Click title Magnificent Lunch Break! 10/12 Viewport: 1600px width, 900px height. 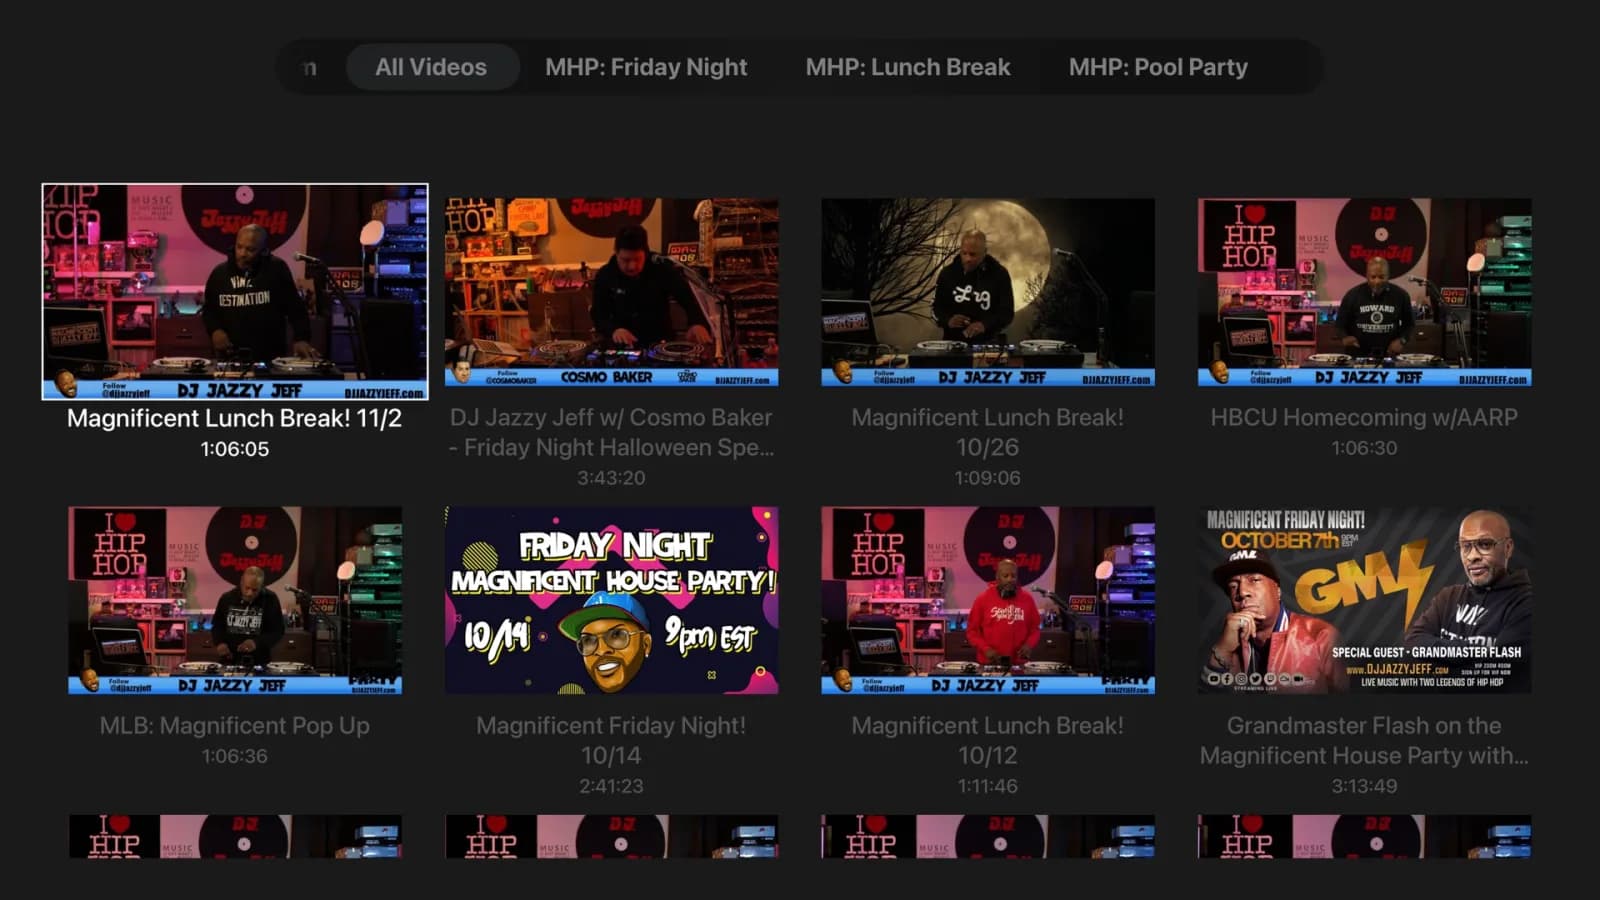coord(988,740)
